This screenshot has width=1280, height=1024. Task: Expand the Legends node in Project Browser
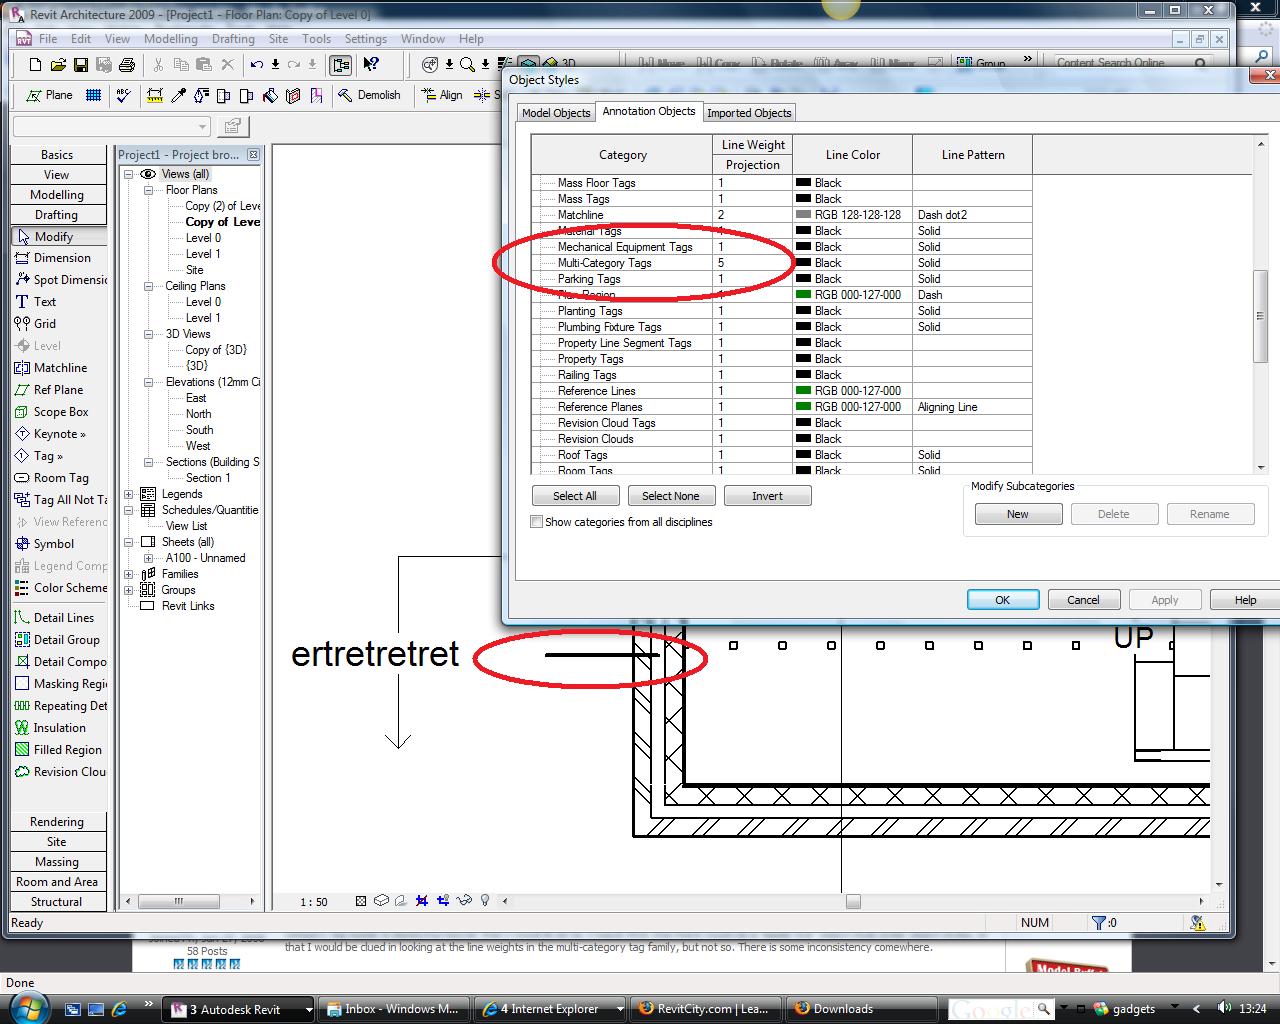129,494
